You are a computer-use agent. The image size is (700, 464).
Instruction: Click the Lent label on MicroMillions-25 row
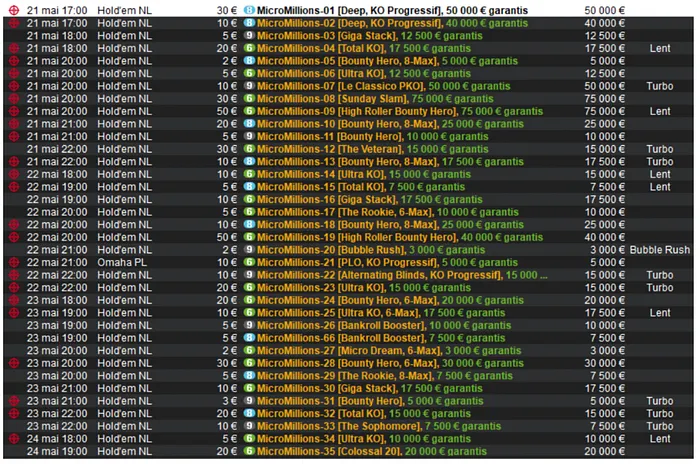[x=660, y=313]
